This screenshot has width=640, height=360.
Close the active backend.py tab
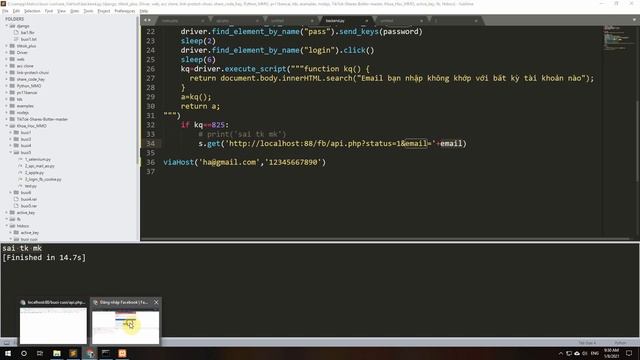click(367, 20)
